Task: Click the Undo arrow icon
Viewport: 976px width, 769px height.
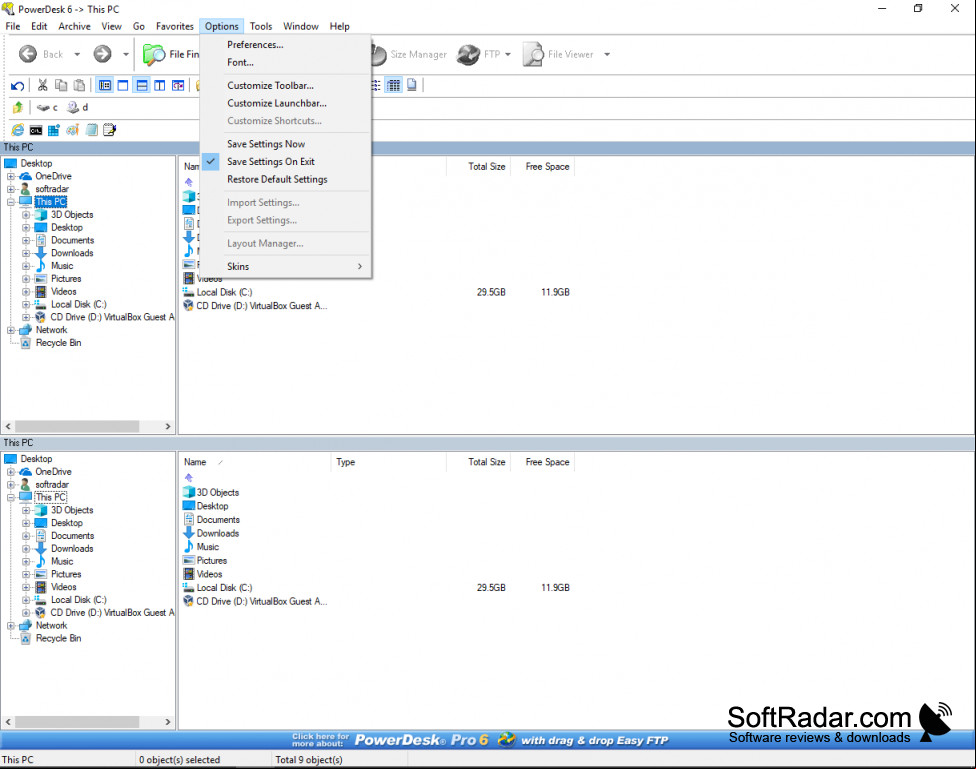Action: click(17, 85)
